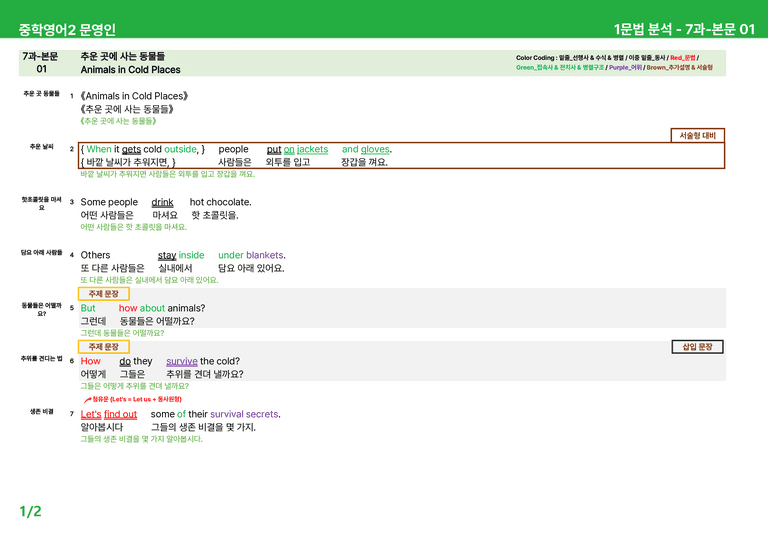Click the green word "inside"
Image resolution: width=768 pixels, height=543 pixels.
tap(191, 255)
